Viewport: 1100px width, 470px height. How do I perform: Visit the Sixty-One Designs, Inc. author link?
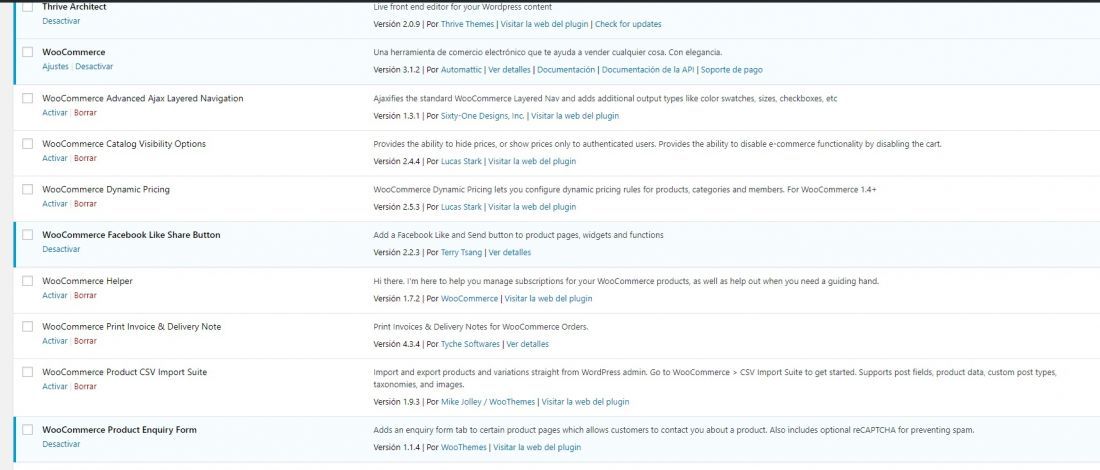click(483, 116)
